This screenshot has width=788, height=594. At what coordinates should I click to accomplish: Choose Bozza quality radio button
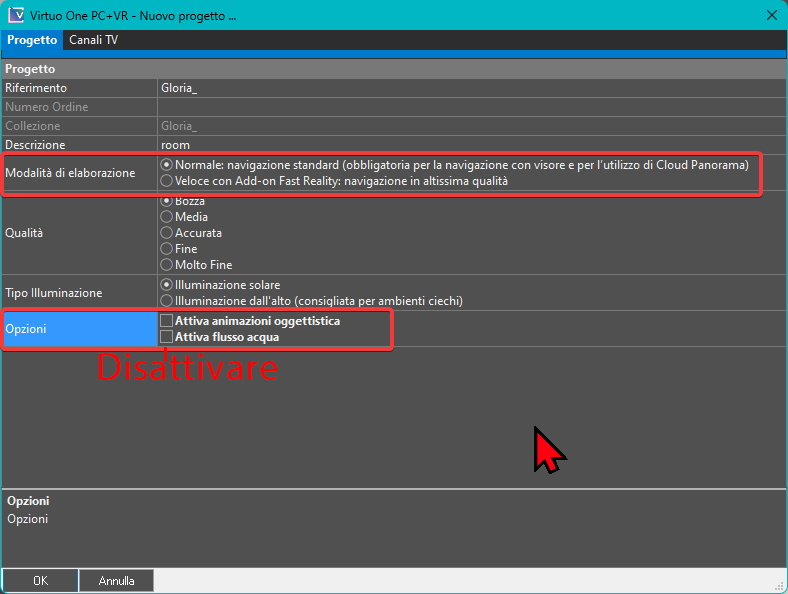tap(166, 201)
